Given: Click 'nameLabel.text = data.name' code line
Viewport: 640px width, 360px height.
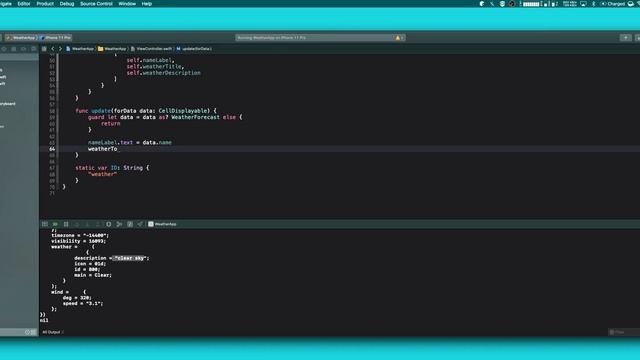Looking at the screenshot, I should (130, 142).
